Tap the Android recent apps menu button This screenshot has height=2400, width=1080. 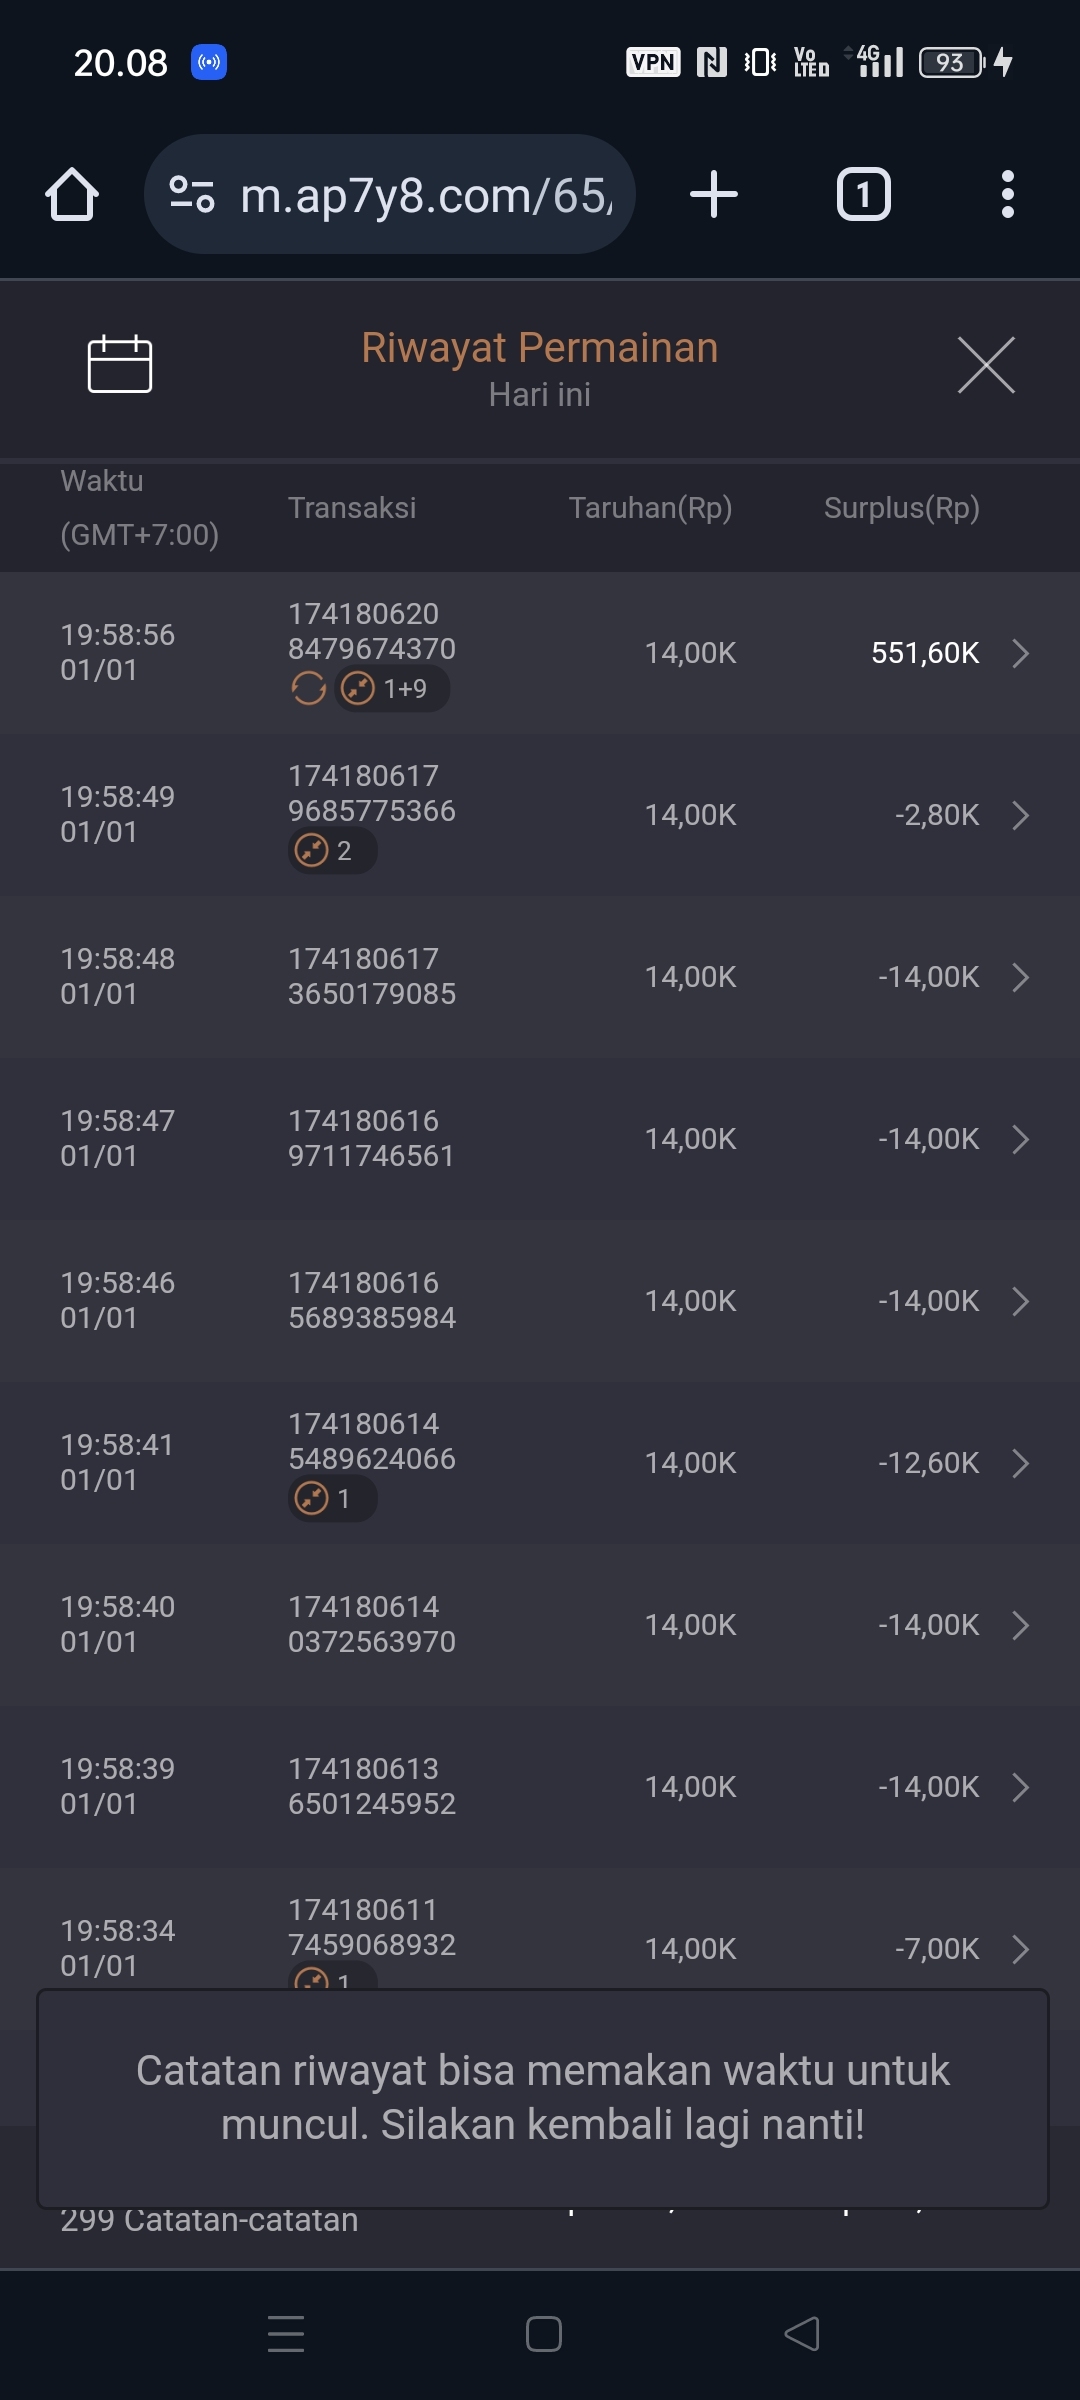(286, 2334)
